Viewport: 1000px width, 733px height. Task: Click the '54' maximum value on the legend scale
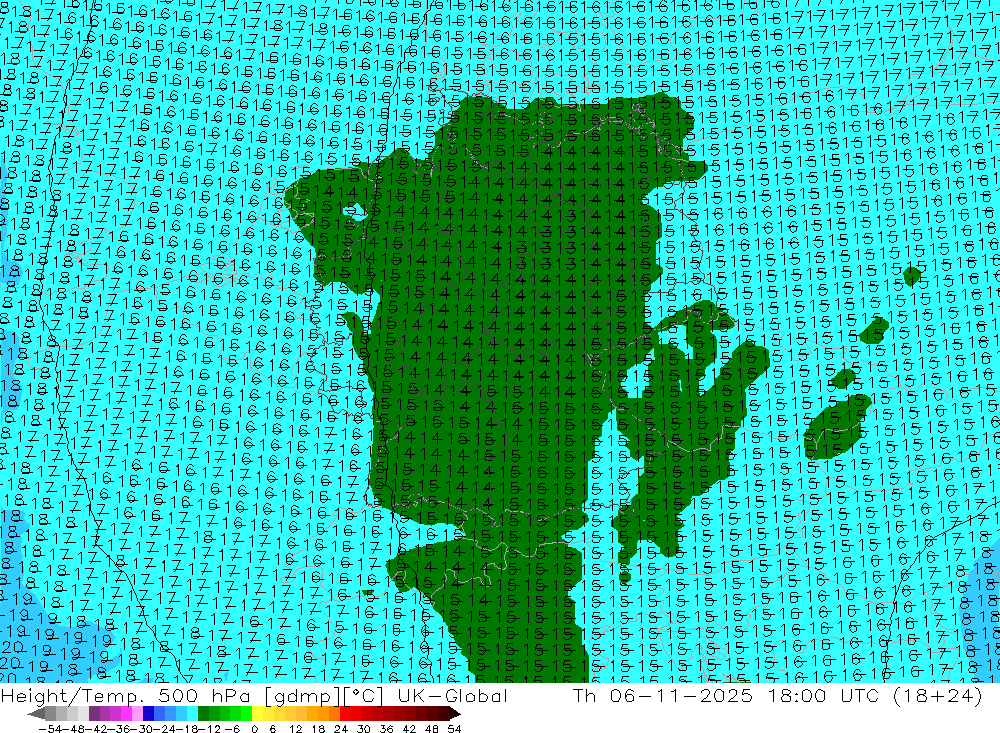click(454, 729)
